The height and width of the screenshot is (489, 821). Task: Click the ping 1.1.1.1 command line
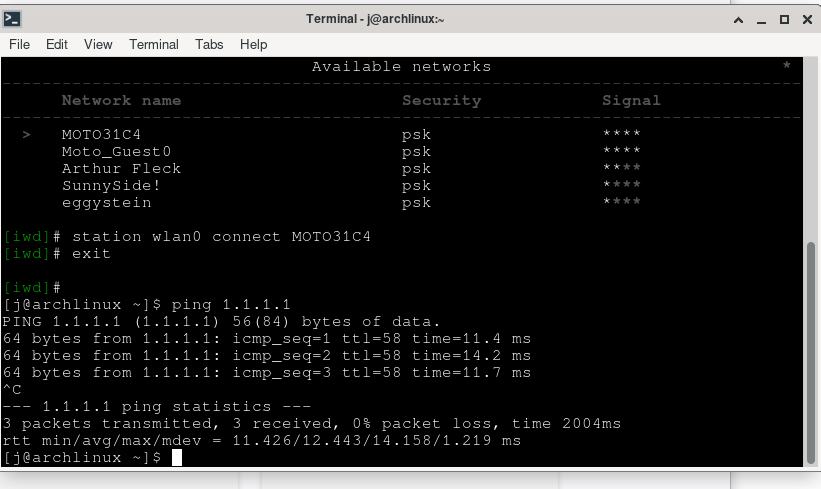(x=147, y=305)
